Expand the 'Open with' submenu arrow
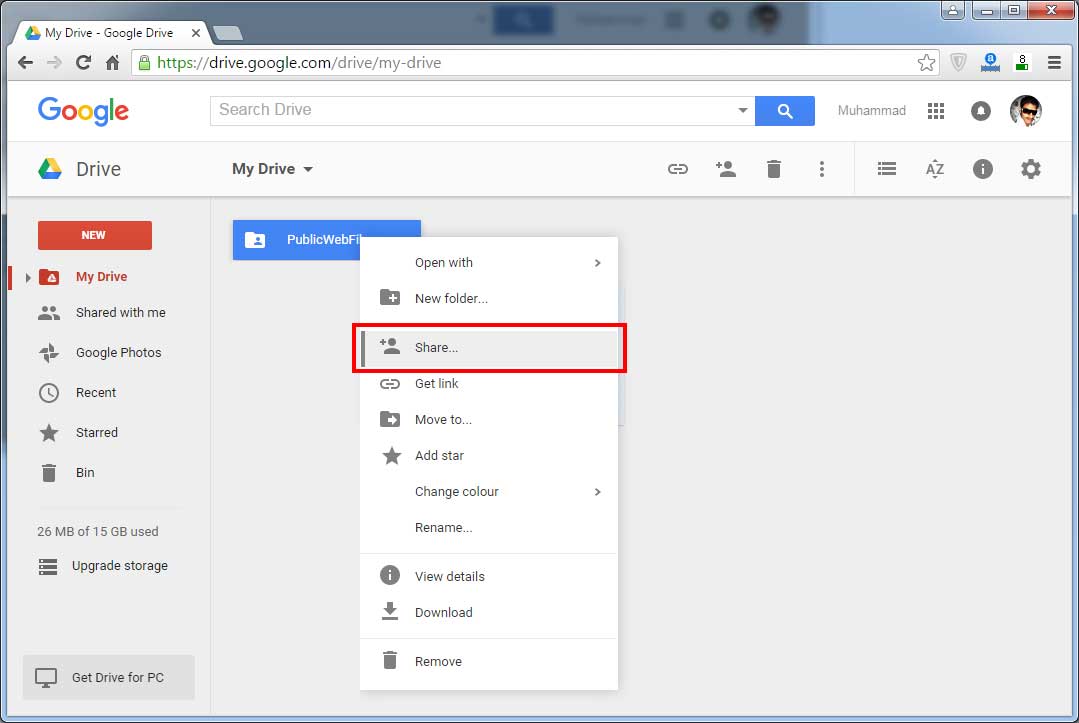Viewport: 1079px width, 723px height. click(x=597, y=263)
